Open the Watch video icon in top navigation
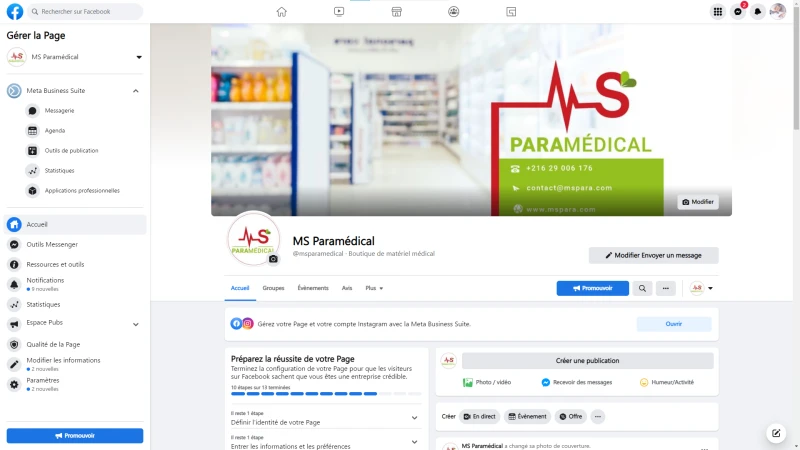The image size is (800, 450). (339, 11)
